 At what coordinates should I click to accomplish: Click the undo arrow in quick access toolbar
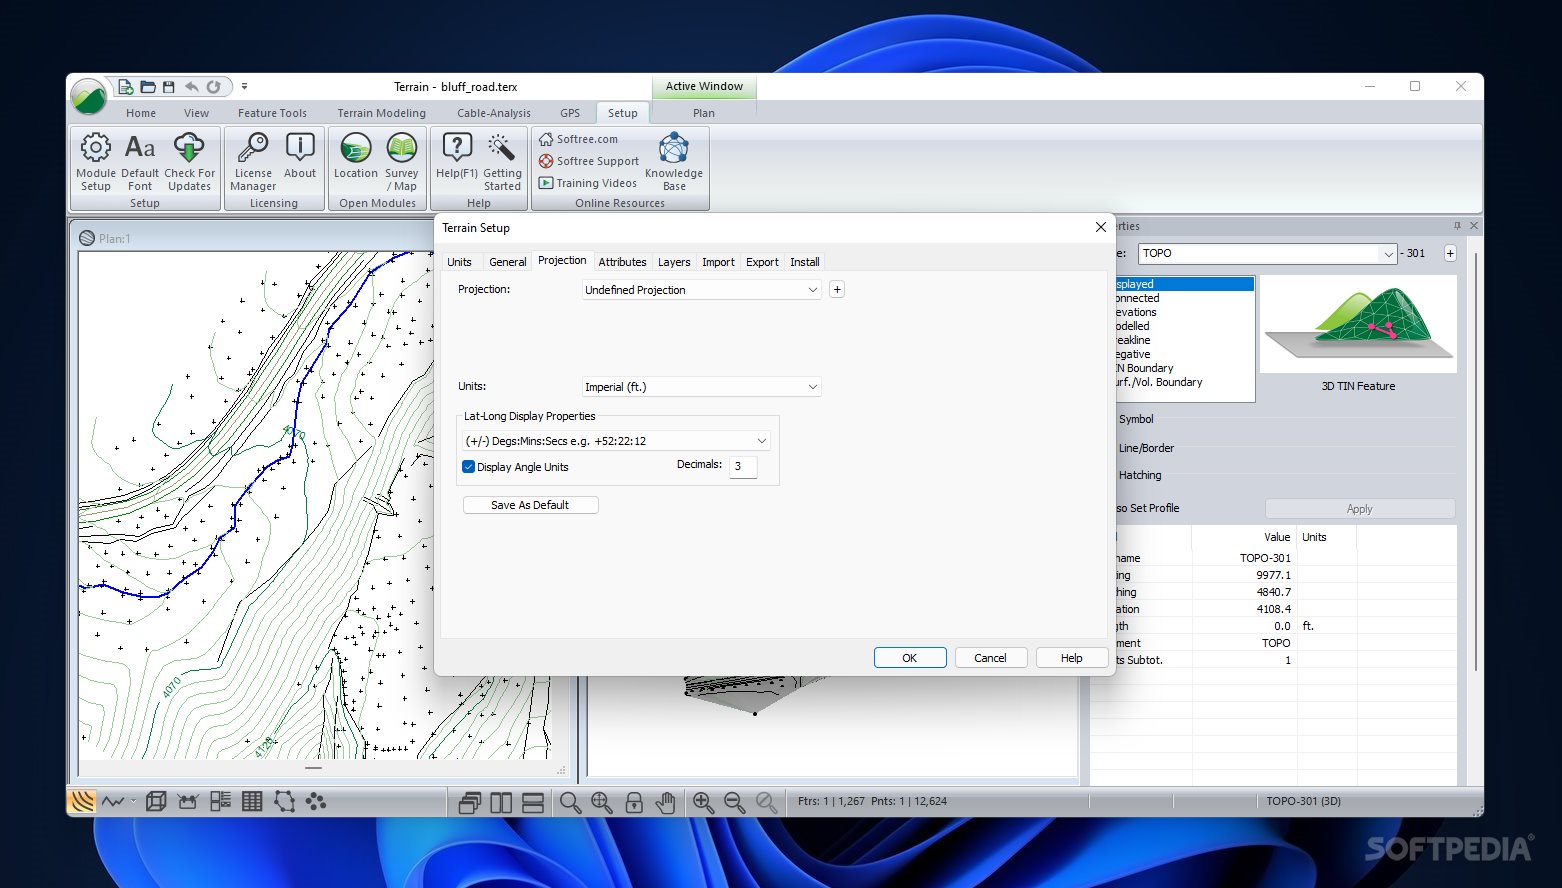191,87
